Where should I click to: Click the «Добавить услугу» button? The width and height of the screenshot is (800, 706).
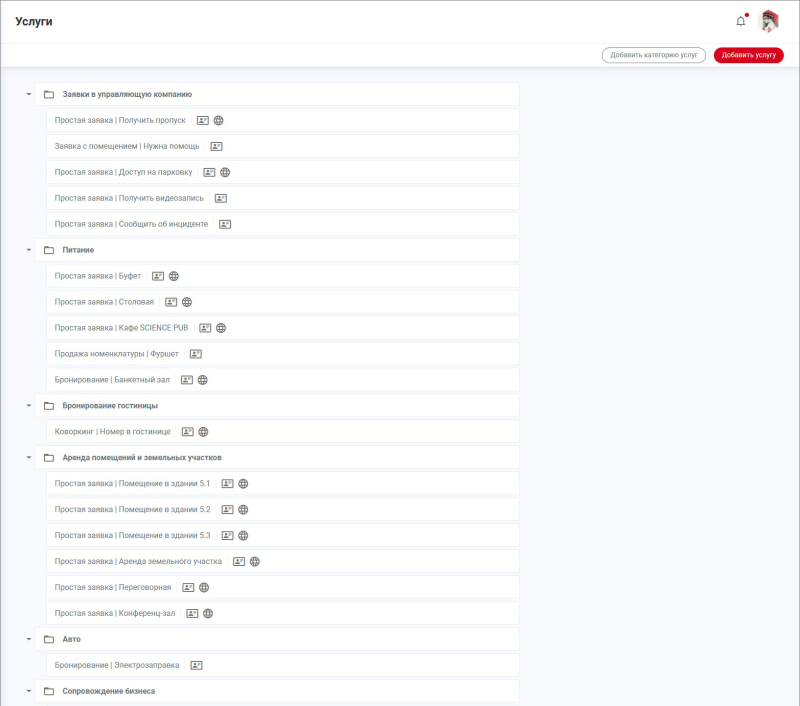coord(748,55)
